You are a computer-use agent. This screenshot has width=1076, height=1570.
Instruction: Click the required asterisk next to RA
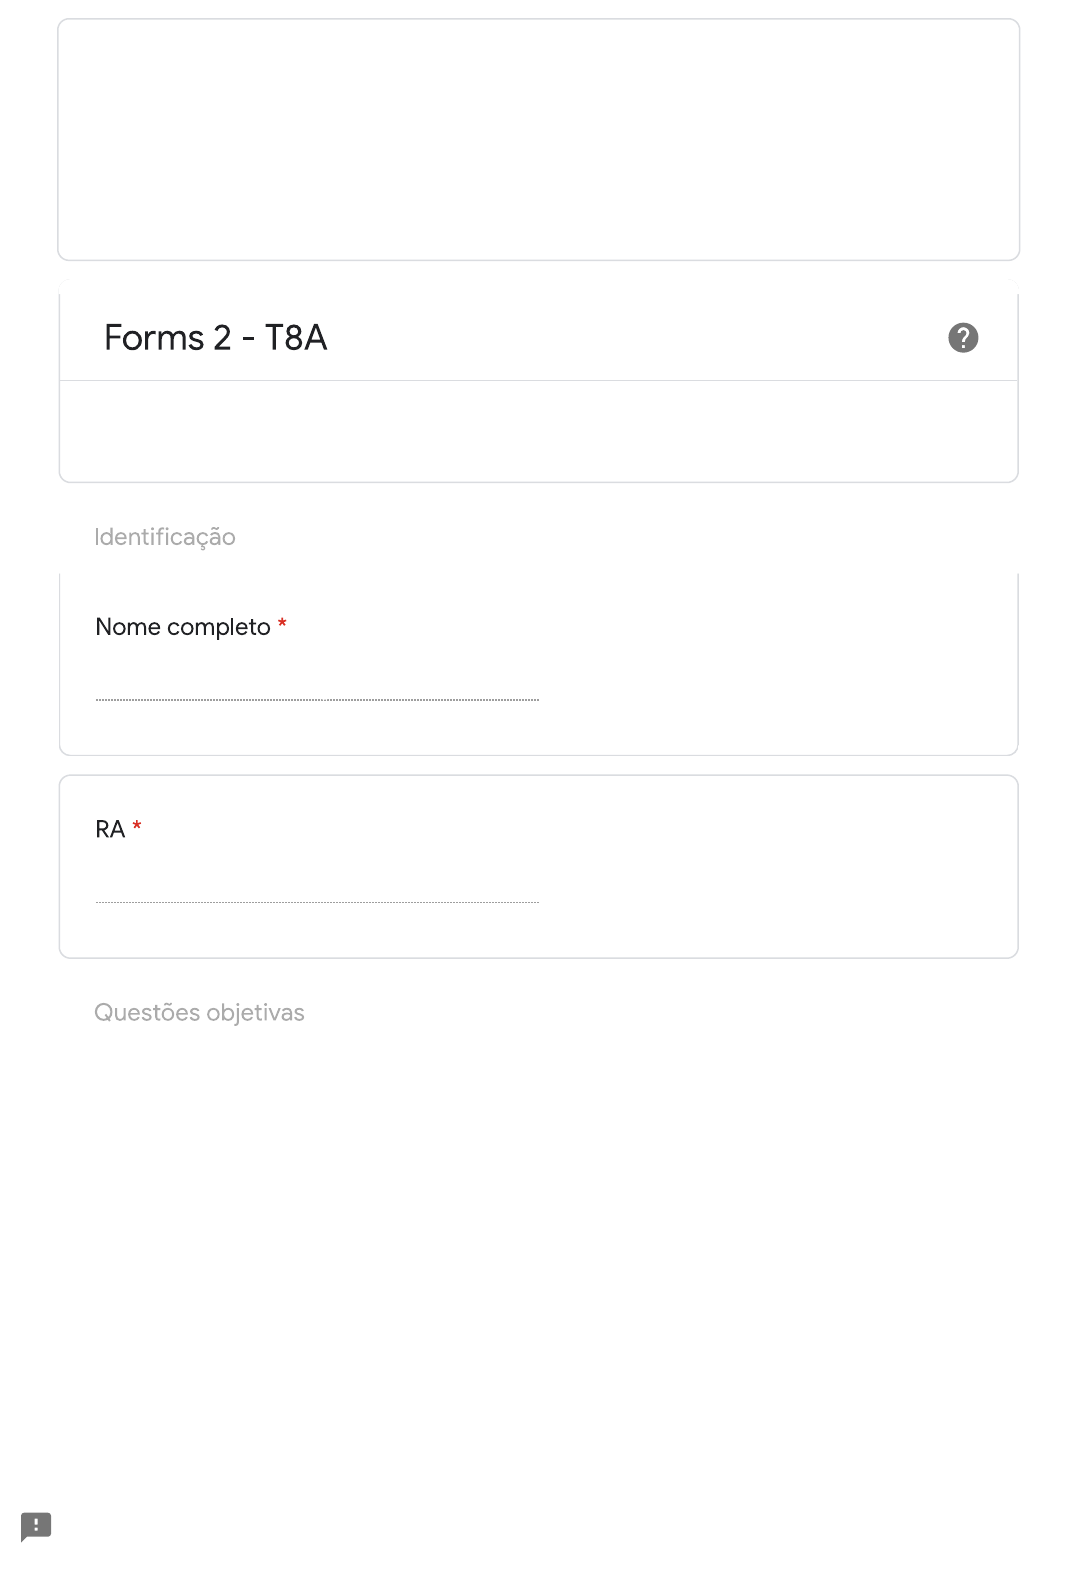137,827
